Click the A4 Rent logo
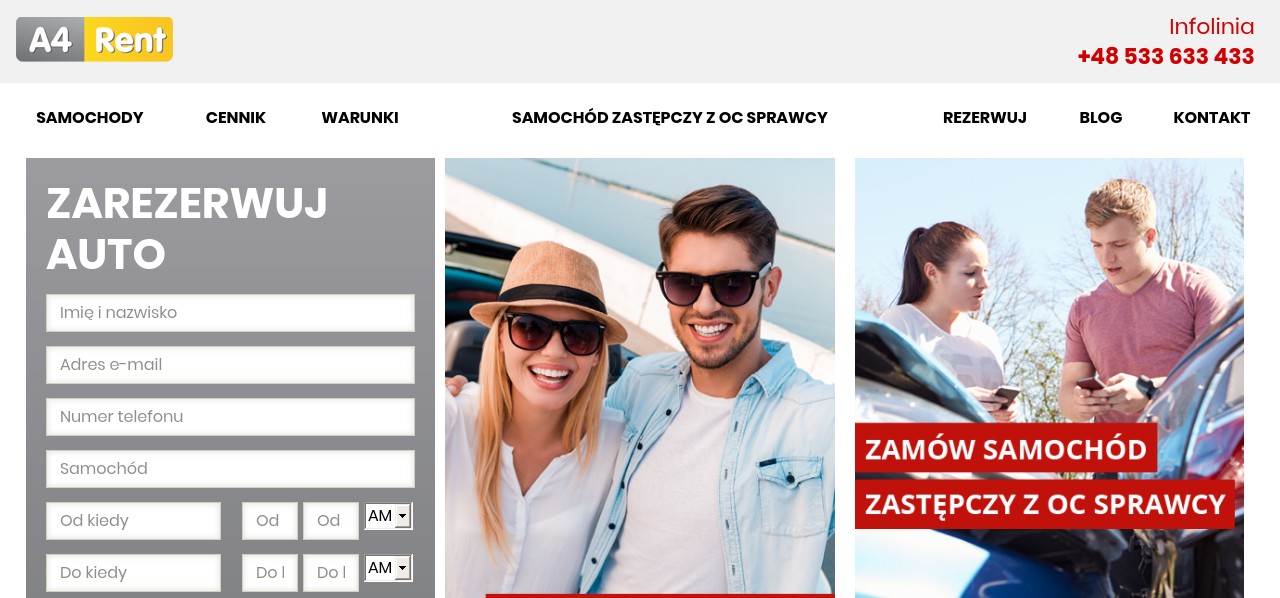The image size is (1280, 598). coord(94,39)
